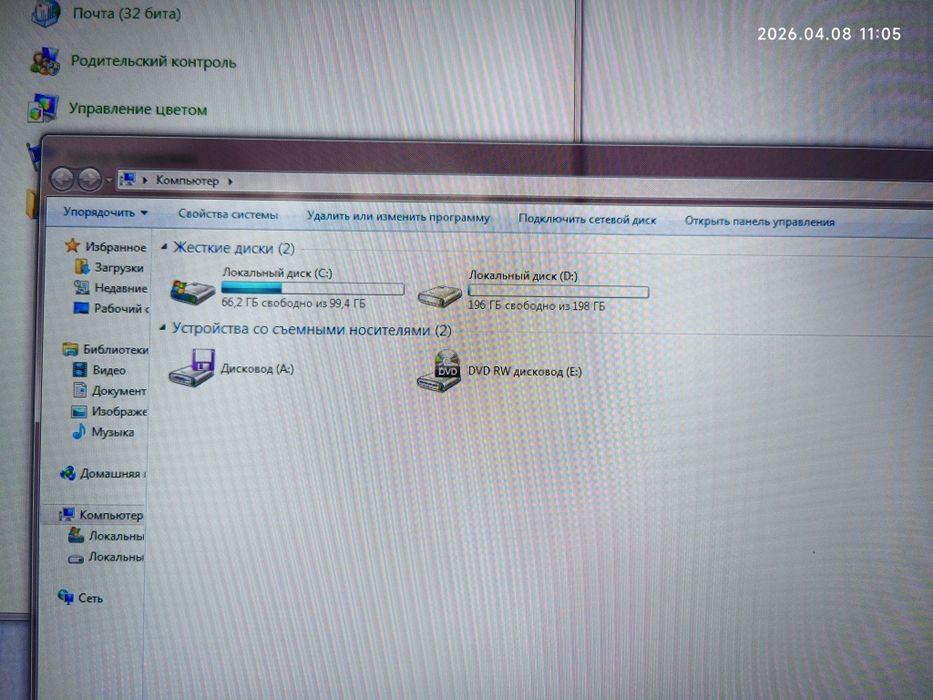Click the "196 ГБ свободно из 198 ГБ" text
The width and height of the screenshot is (933, 700).
tap(536, 305)
